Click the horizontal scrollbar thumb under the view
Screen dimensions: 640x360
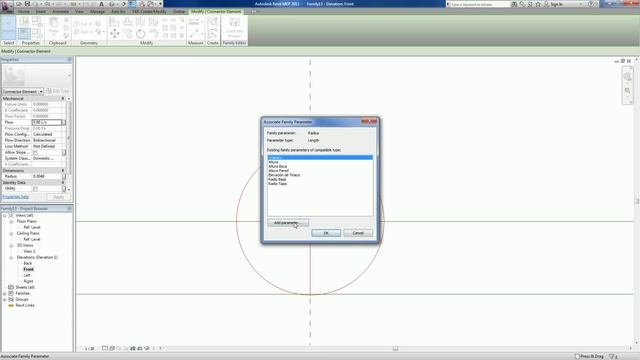[x=395, y=349]
